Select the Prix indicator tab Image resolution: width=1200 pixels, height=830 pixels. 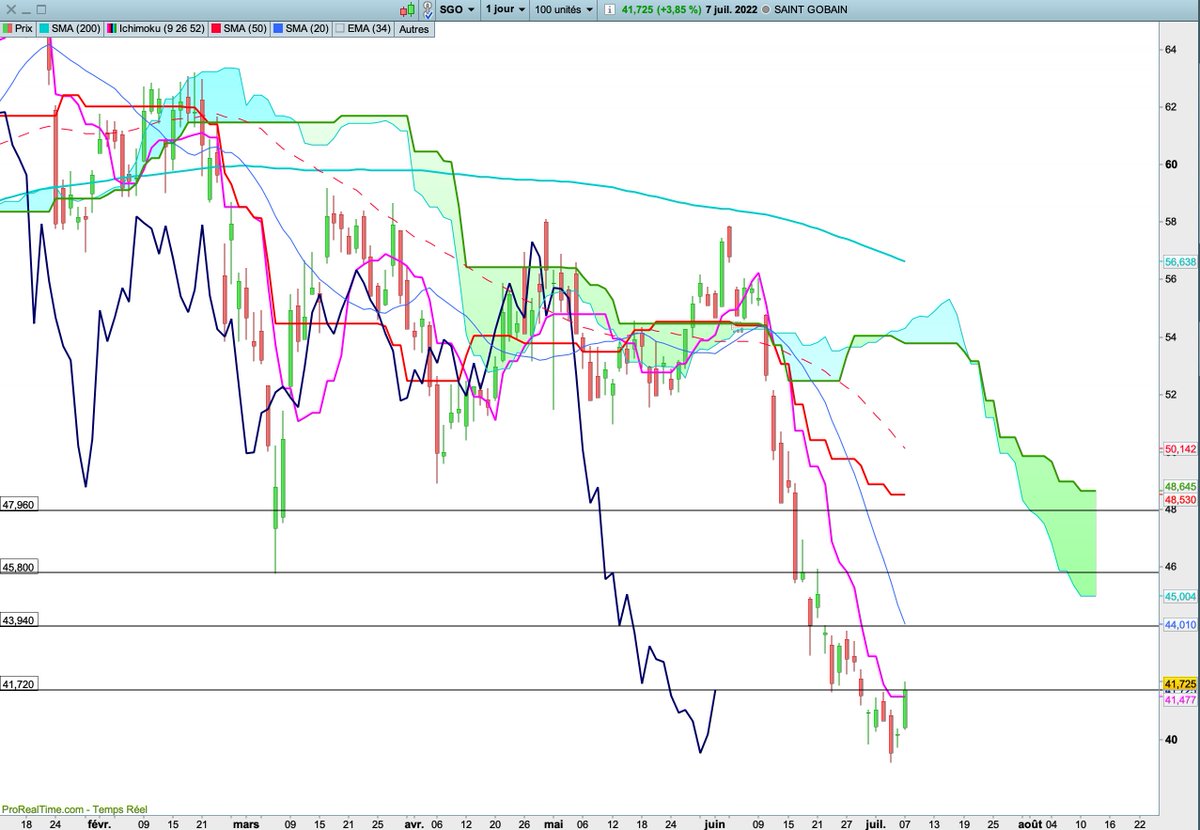pyautogui.click(x=19, y=29)
